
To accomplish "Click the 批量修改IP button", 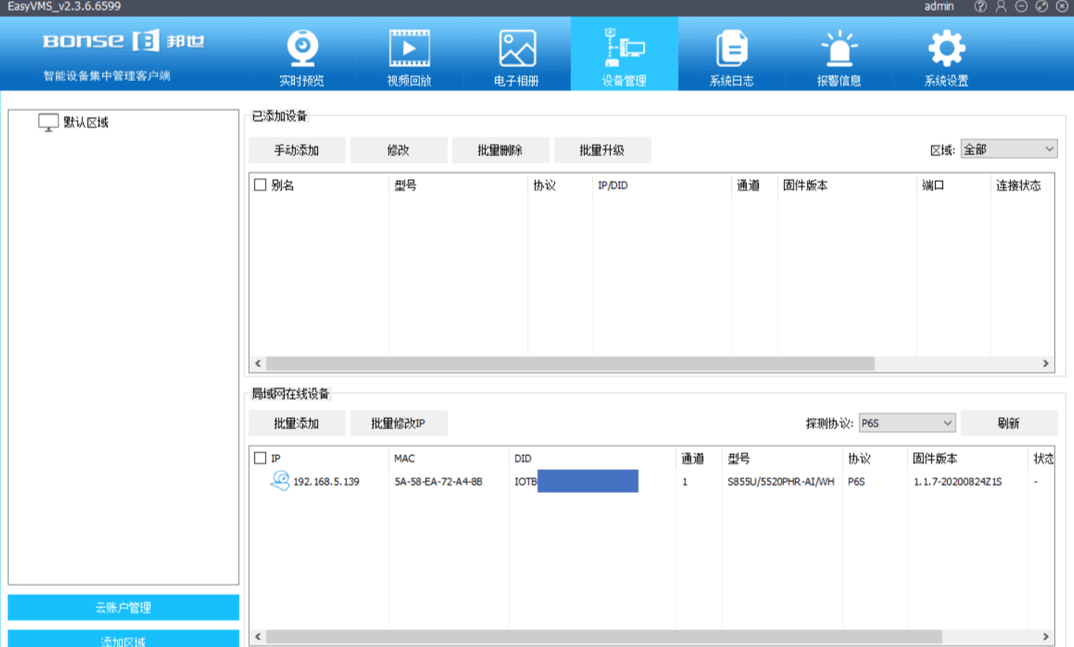I will pos(398,423).
